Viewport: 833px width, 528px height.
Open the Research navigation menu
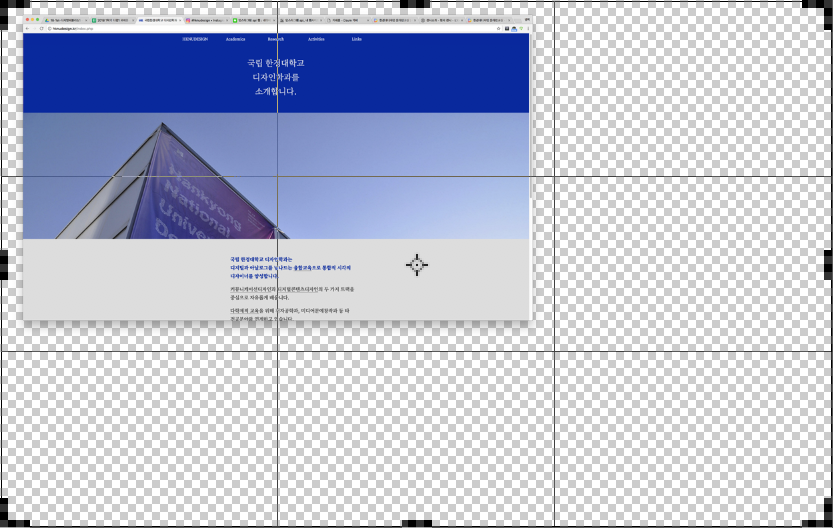(x=275, y=39)
